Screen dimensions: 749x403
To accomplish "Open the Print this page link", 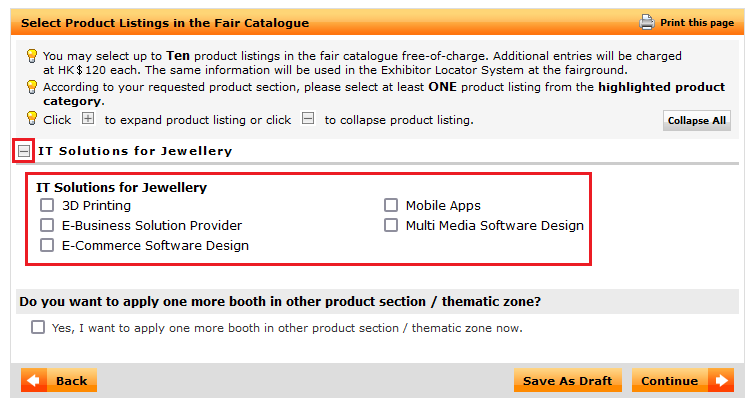I will tap(697, 22).
